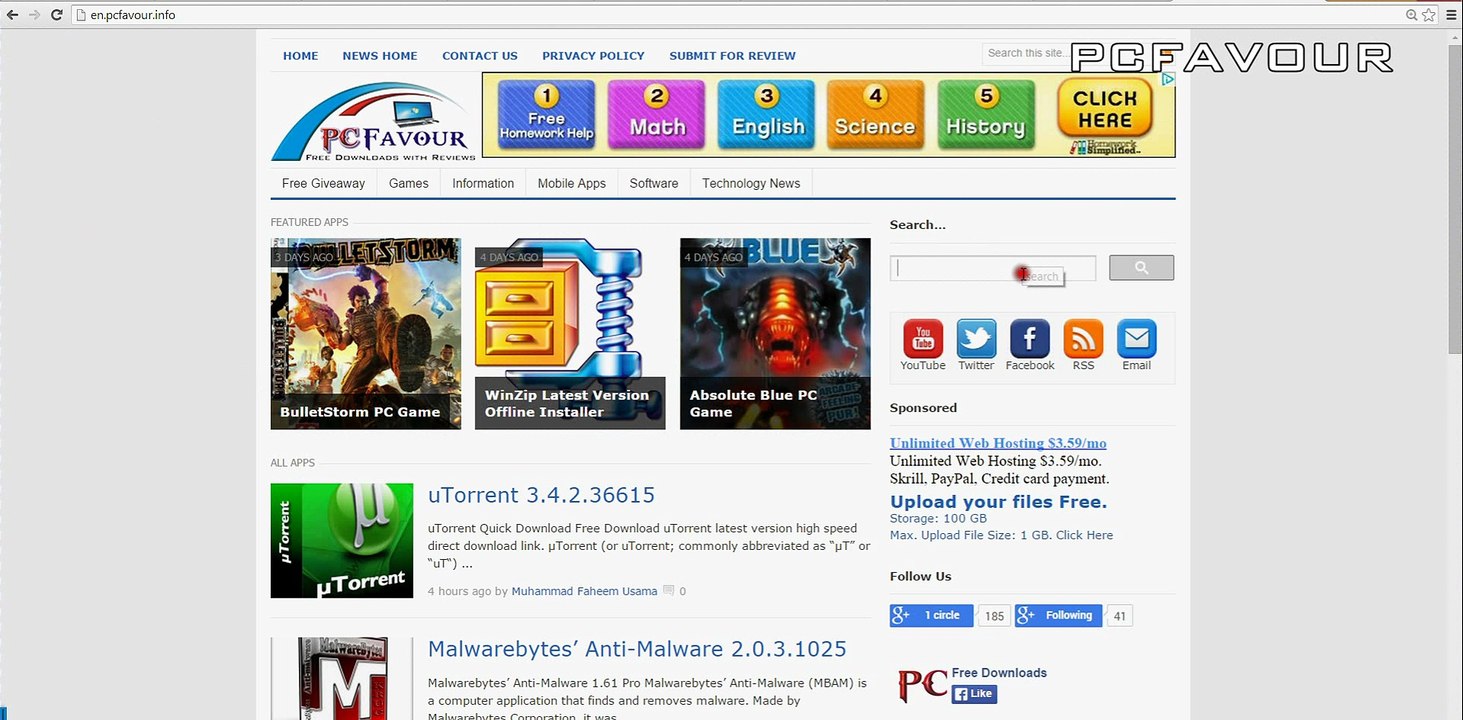Viewport: 1463px width, 720px height.
Task: Open the WinZip Latest Version featured thumbnail
Action: click(570, 334)
